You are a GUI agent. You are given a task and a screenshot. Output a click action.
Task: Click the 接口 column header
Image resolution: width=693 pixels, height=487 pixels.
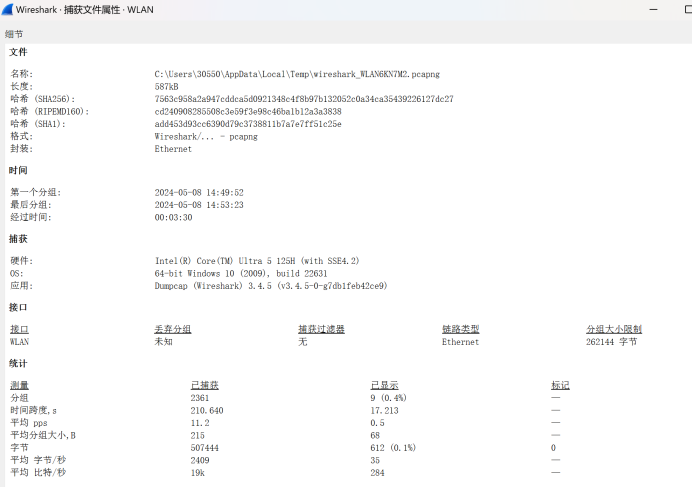tap(19, 329)
